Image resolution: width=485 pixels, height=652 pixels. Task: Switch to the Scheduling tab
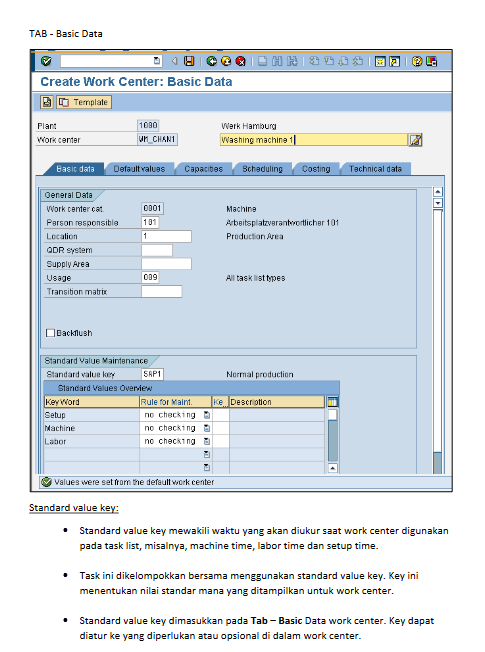262,169
